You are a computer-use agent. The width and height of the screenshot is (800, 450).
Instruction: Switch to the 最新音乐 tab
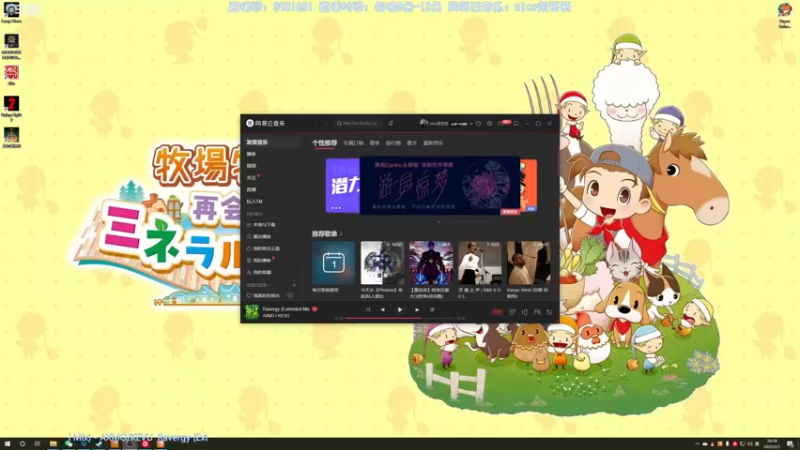(x=433, y=143)
